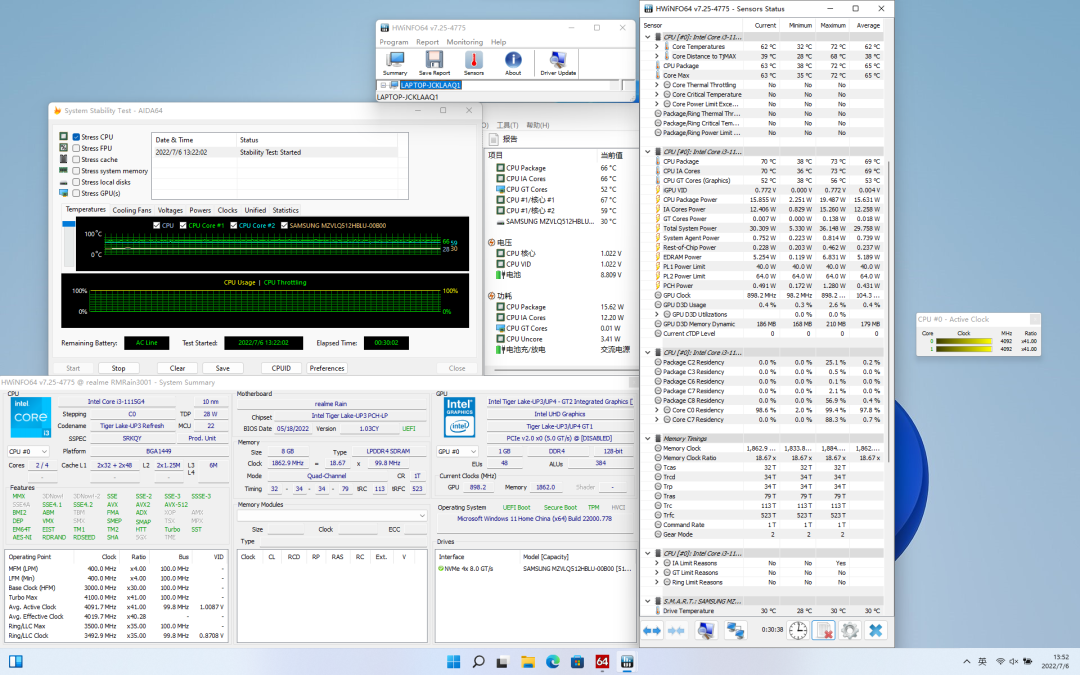Switch to the Cooling Fans tab
Viewport: 1080px width, 675px height.
(131, 210)
